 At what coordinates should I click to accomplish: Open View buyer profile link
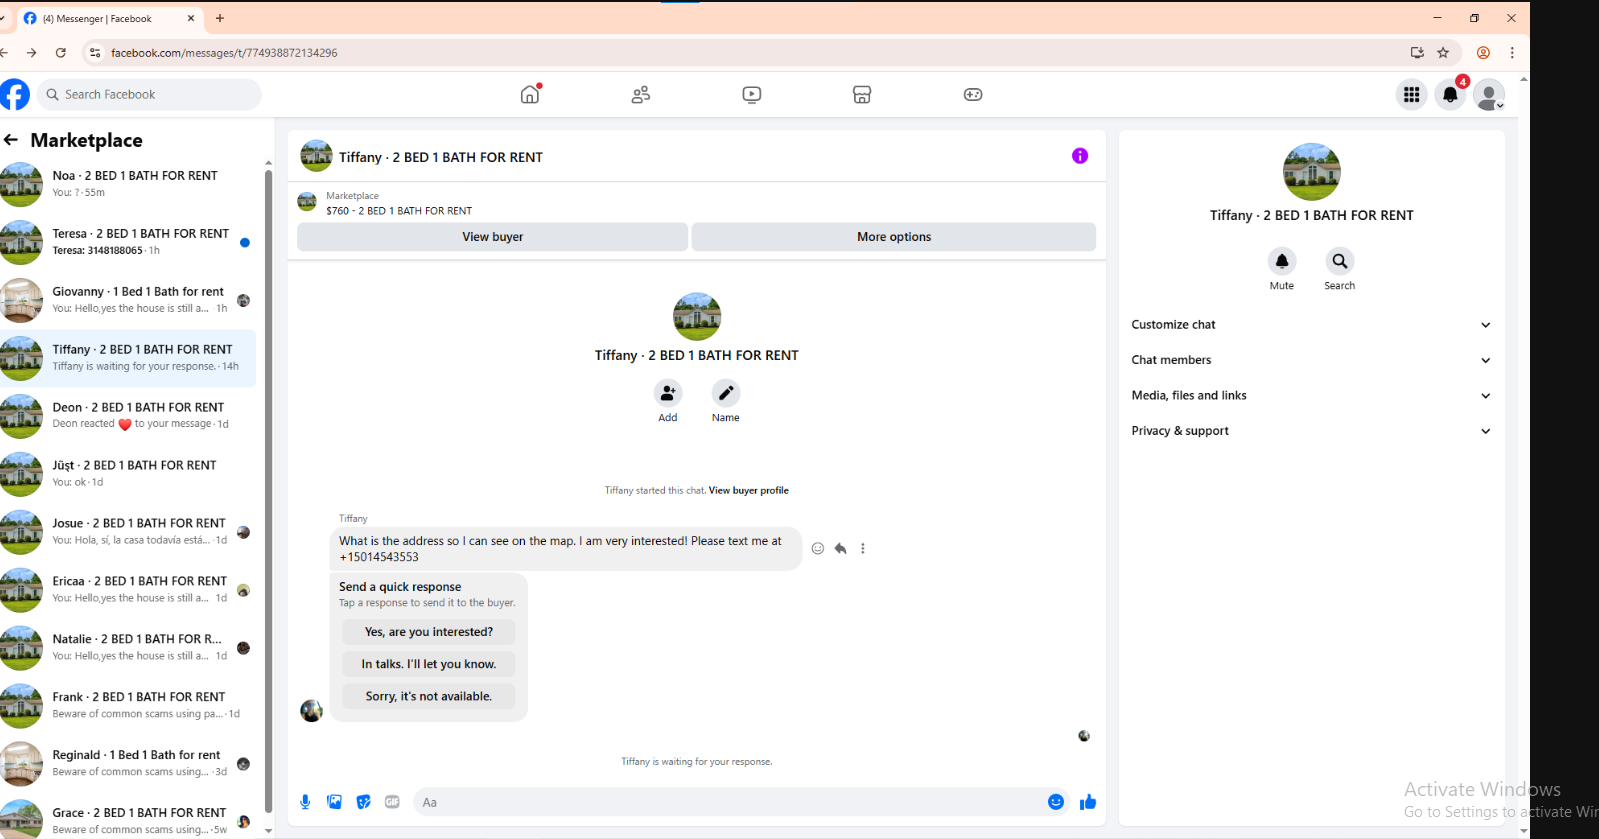pyautogui.click(x=749, y=491)
